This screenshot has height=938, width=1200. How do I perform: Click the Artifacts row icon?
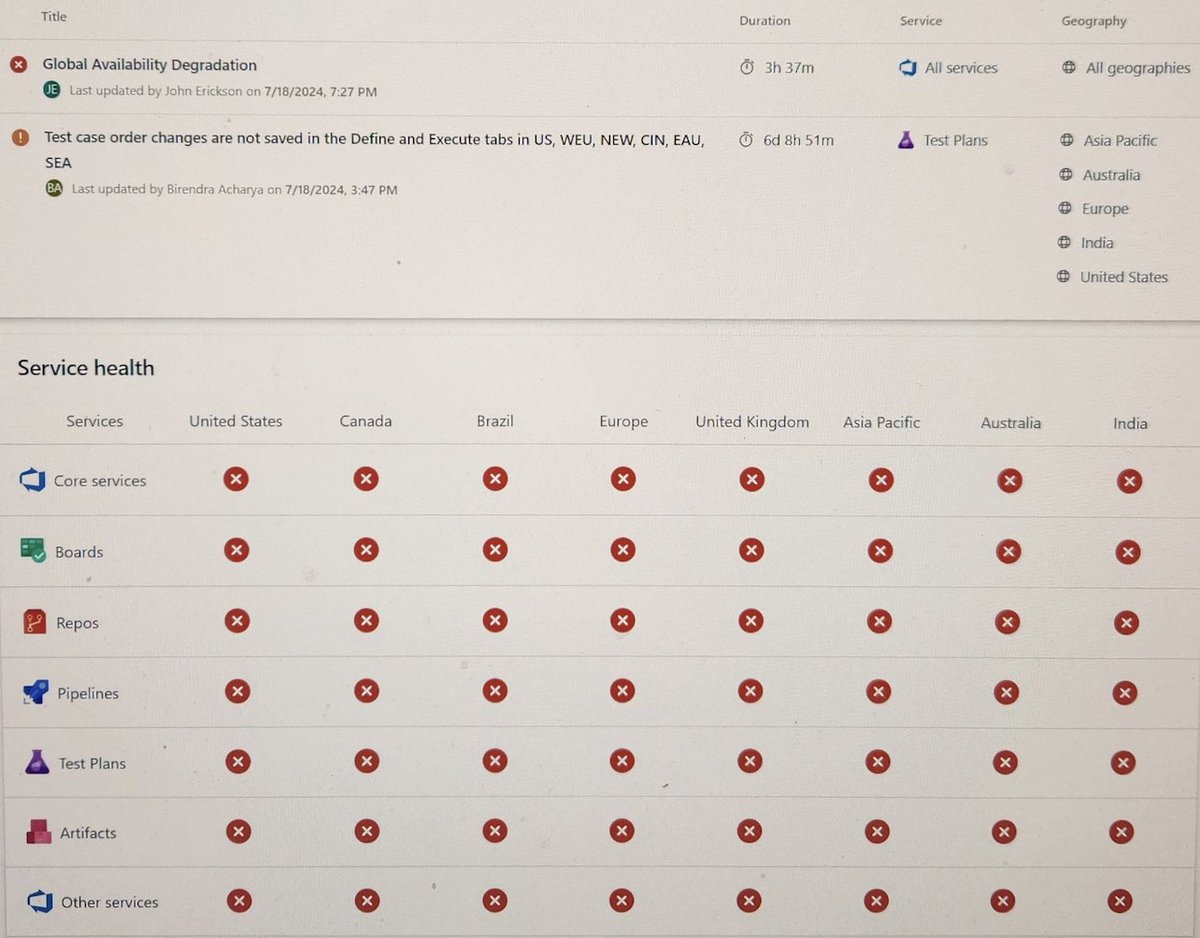[x=39, y=832]
